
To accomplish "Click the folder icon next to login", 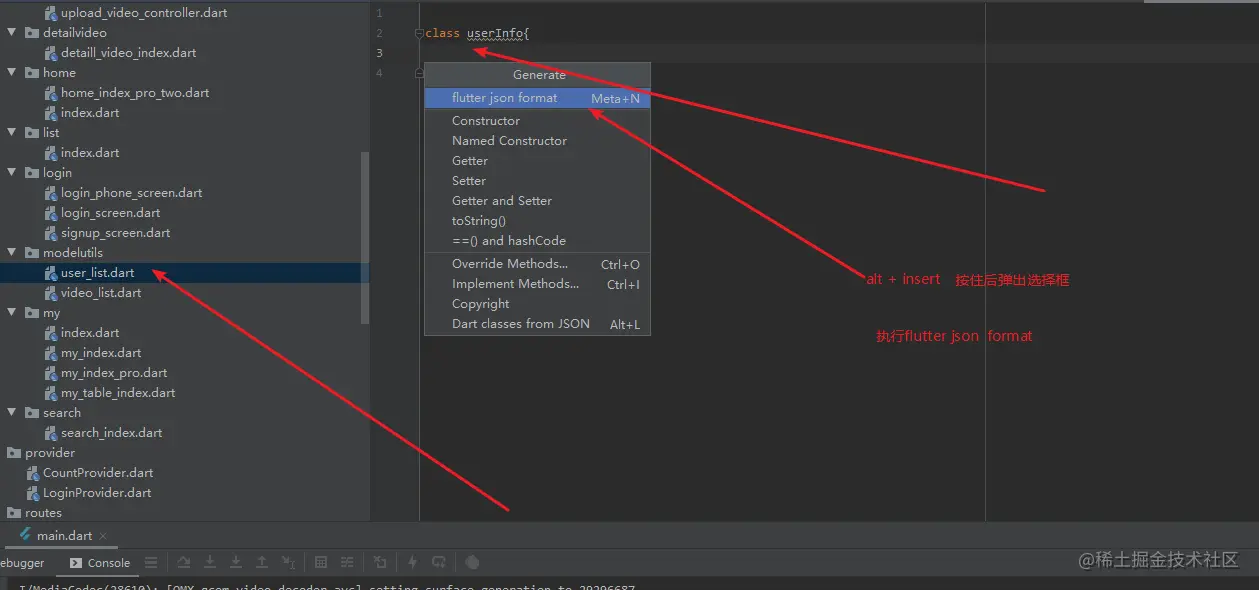I will (x=32, y=173).
